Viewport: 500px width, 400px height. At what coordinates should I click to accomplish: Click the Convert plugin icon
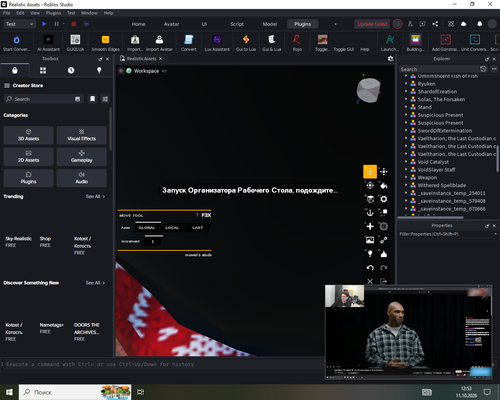(189, 40)
